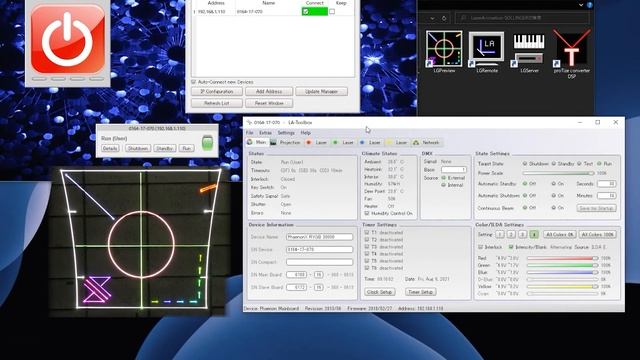
Task: Click the Reset Window button
Action: coord(269,103)
